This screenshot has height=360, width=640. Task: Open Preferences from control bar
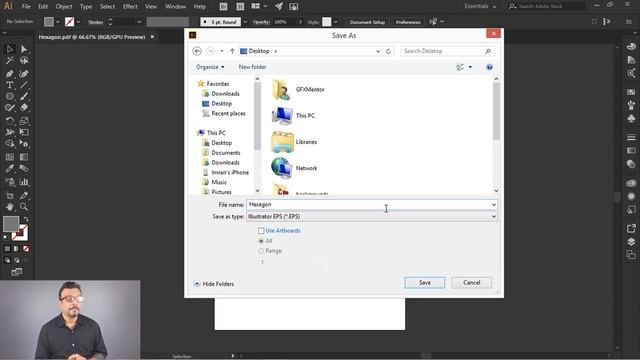pos(408,22)
